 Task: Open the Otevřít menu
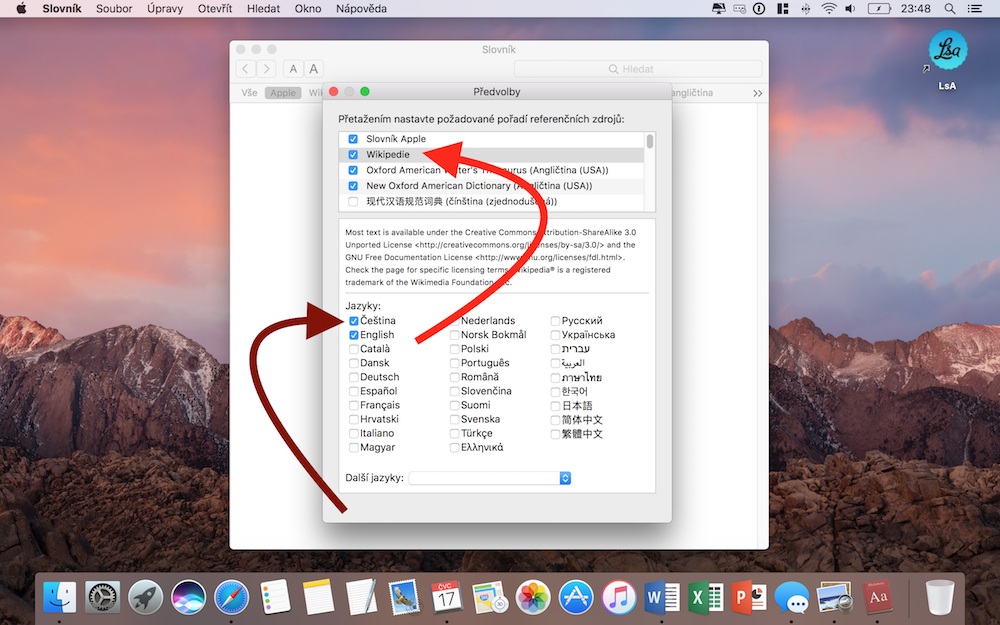coord(215,8)
